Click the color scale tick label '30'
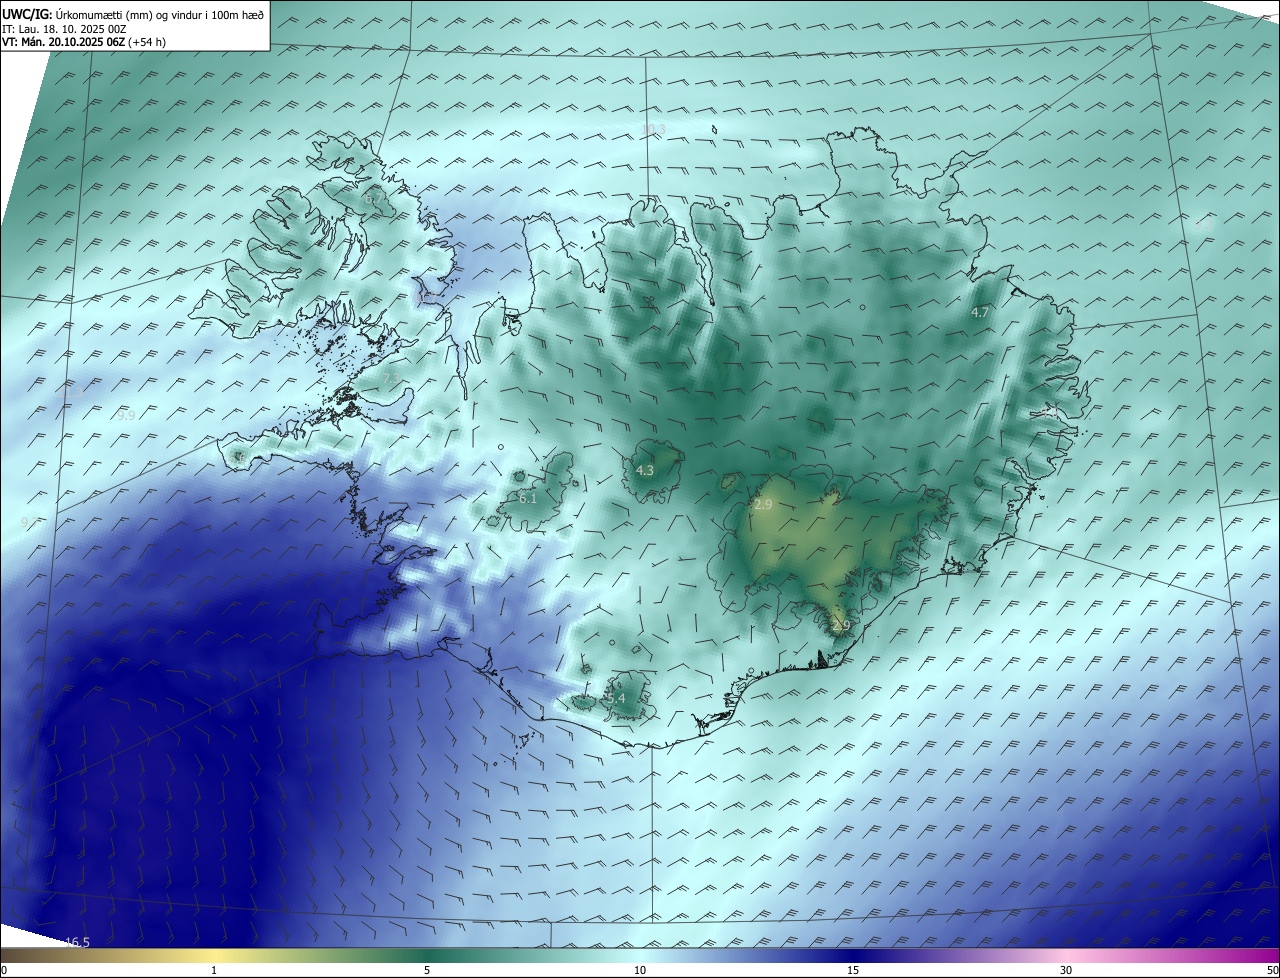Image resolution: width=1280 pixels, height=978 pixels. 1066,970
